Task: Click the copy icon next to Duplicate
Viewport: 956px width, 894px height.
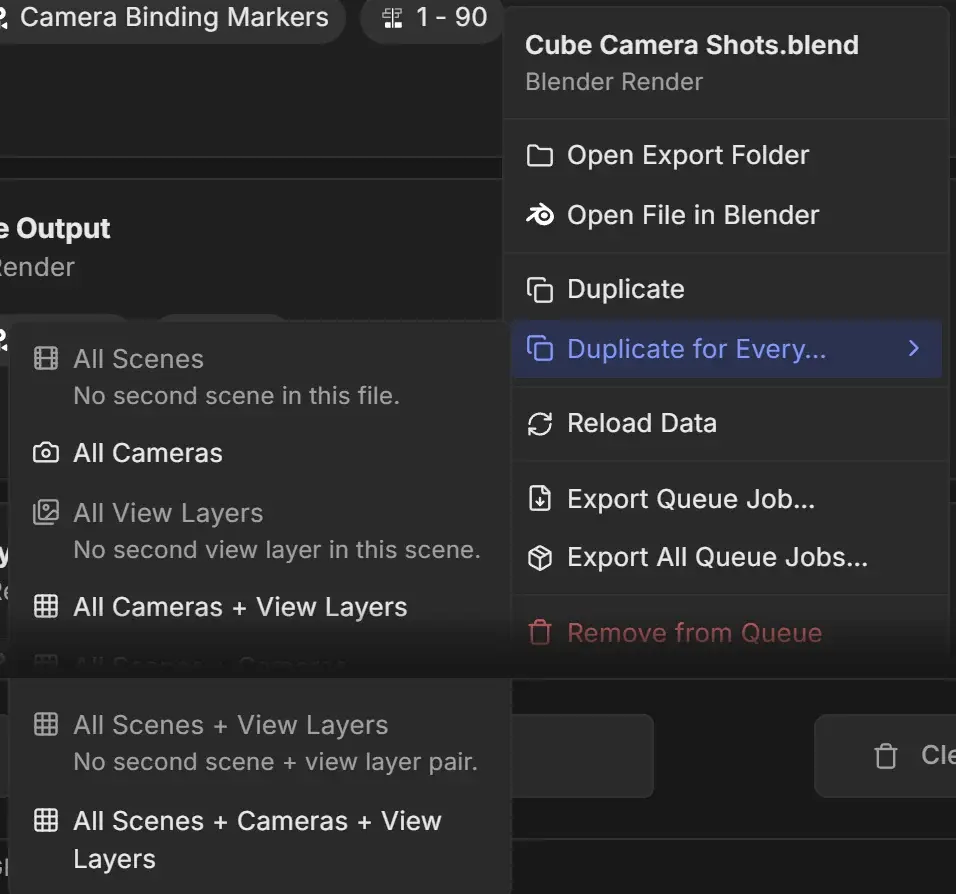Action: pyautogui.click(x=540, y=290)
